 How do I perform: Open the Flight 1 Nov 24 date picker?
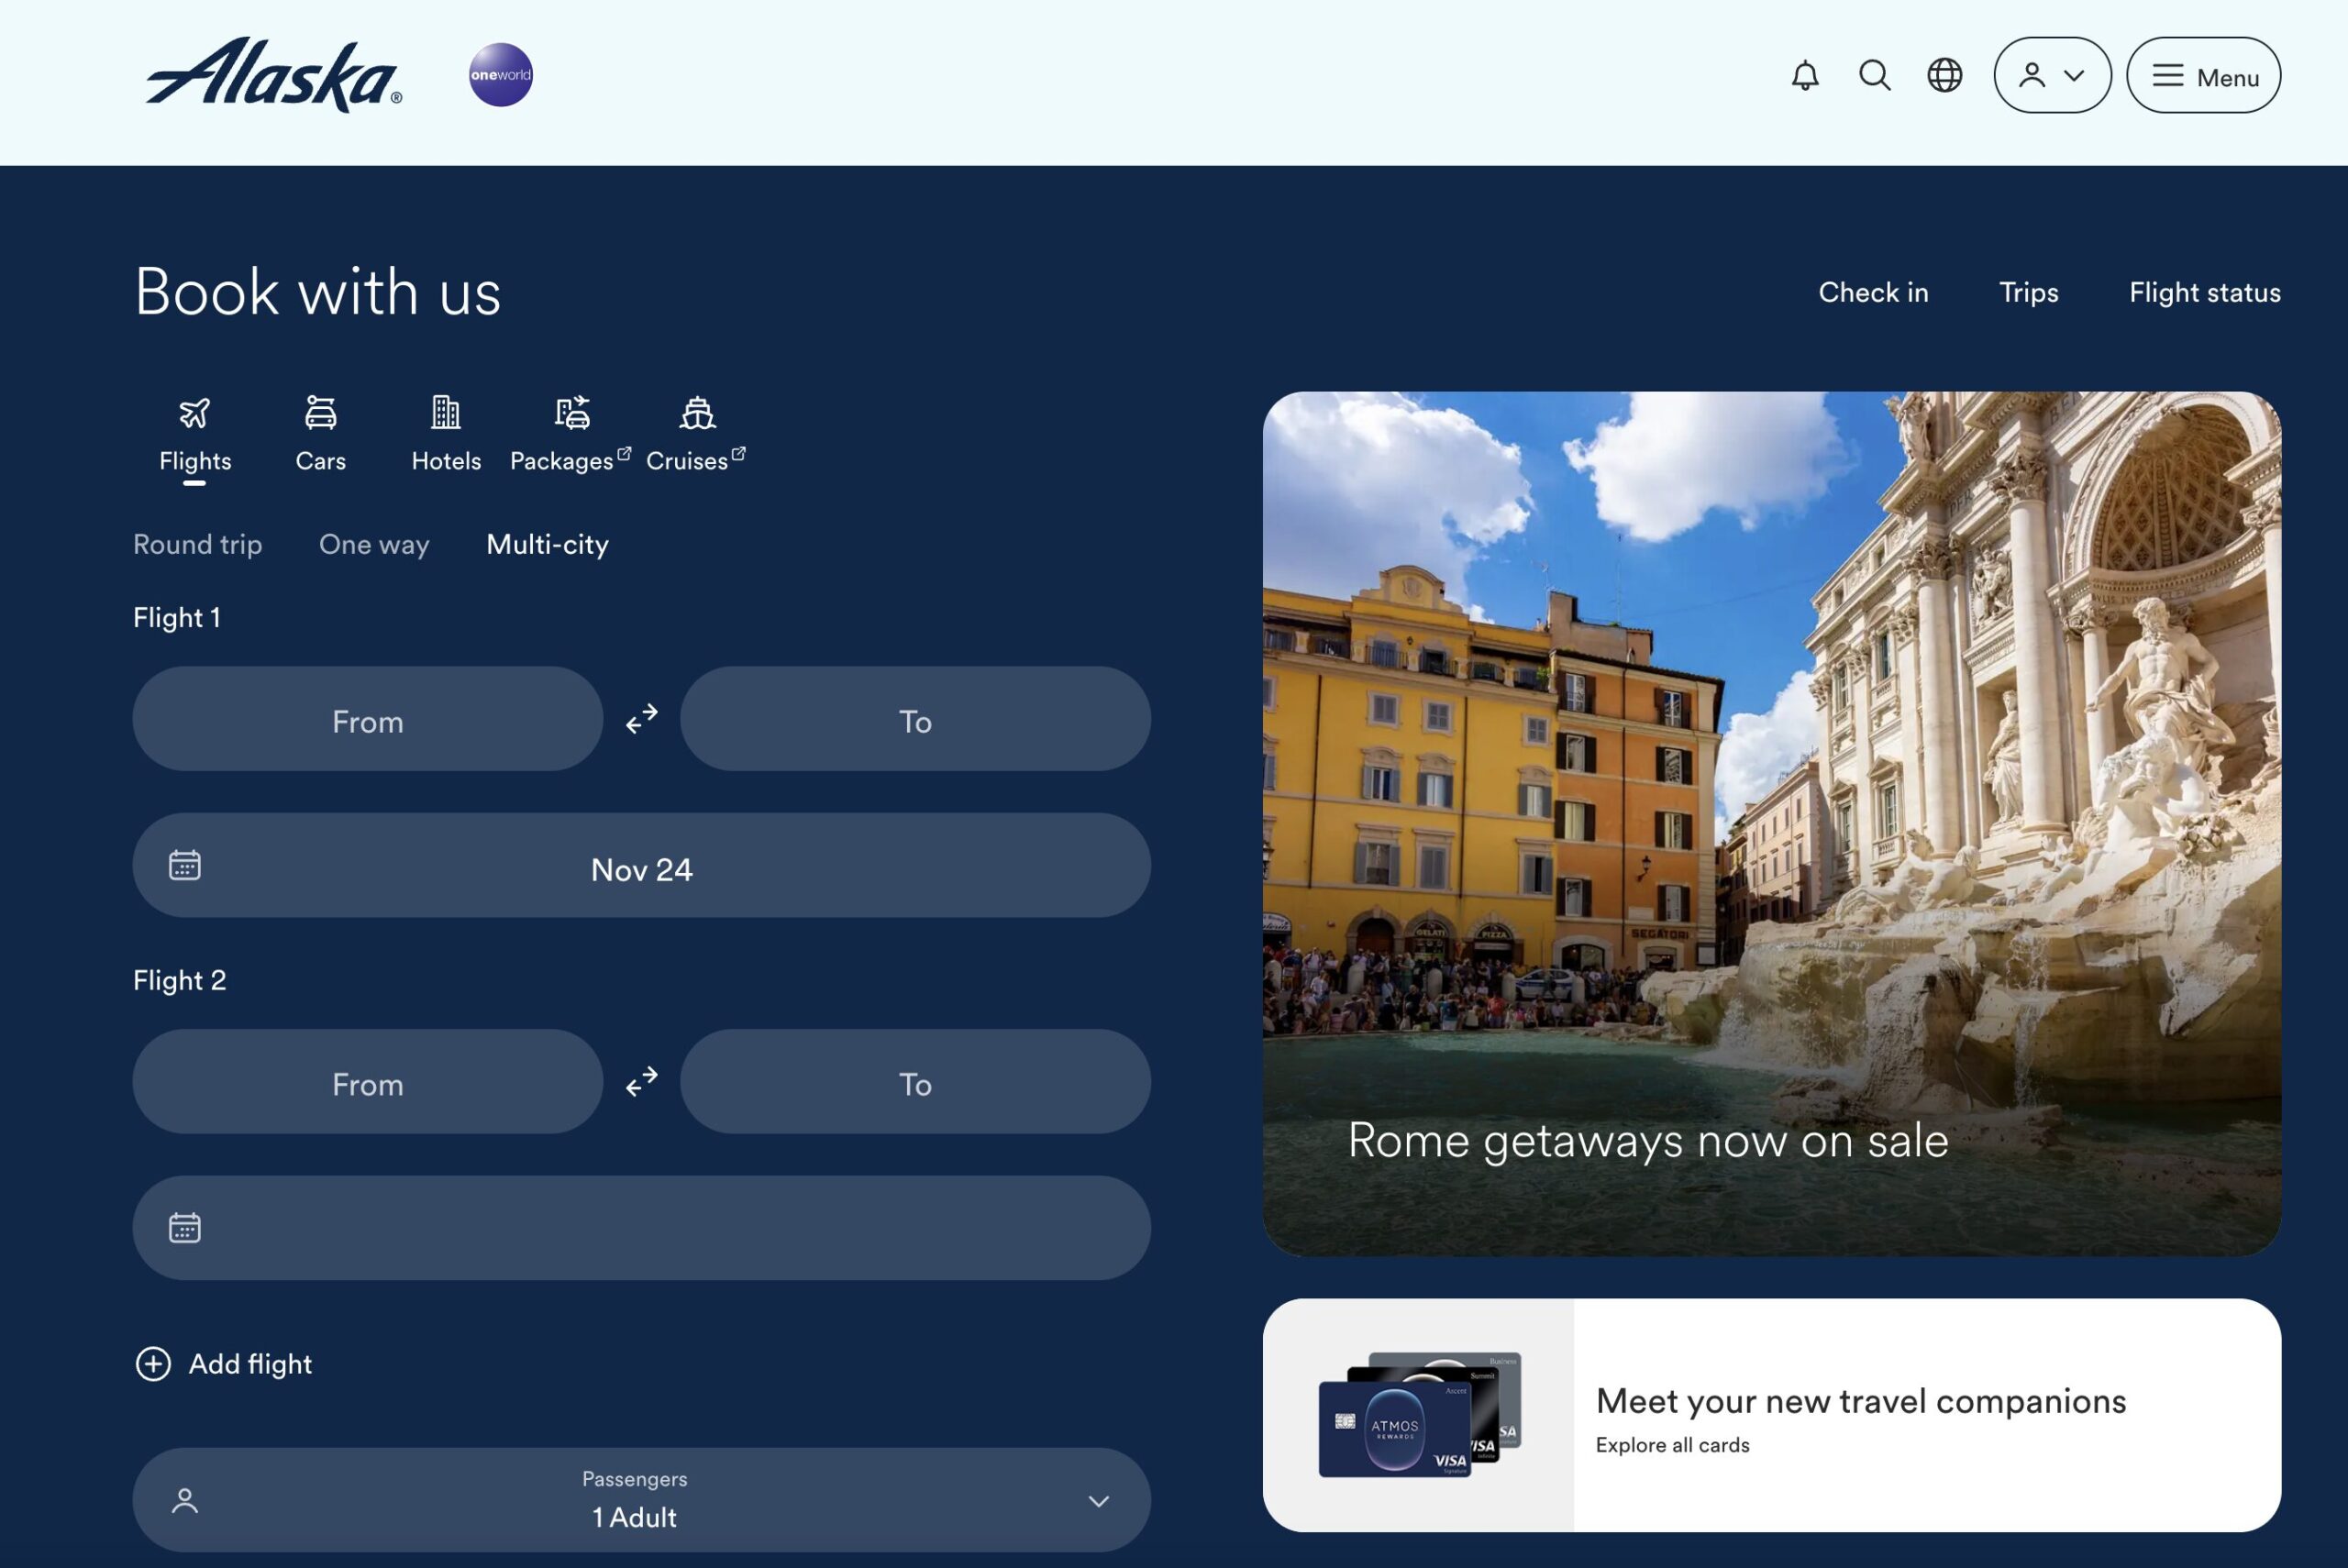coord(641,866)
